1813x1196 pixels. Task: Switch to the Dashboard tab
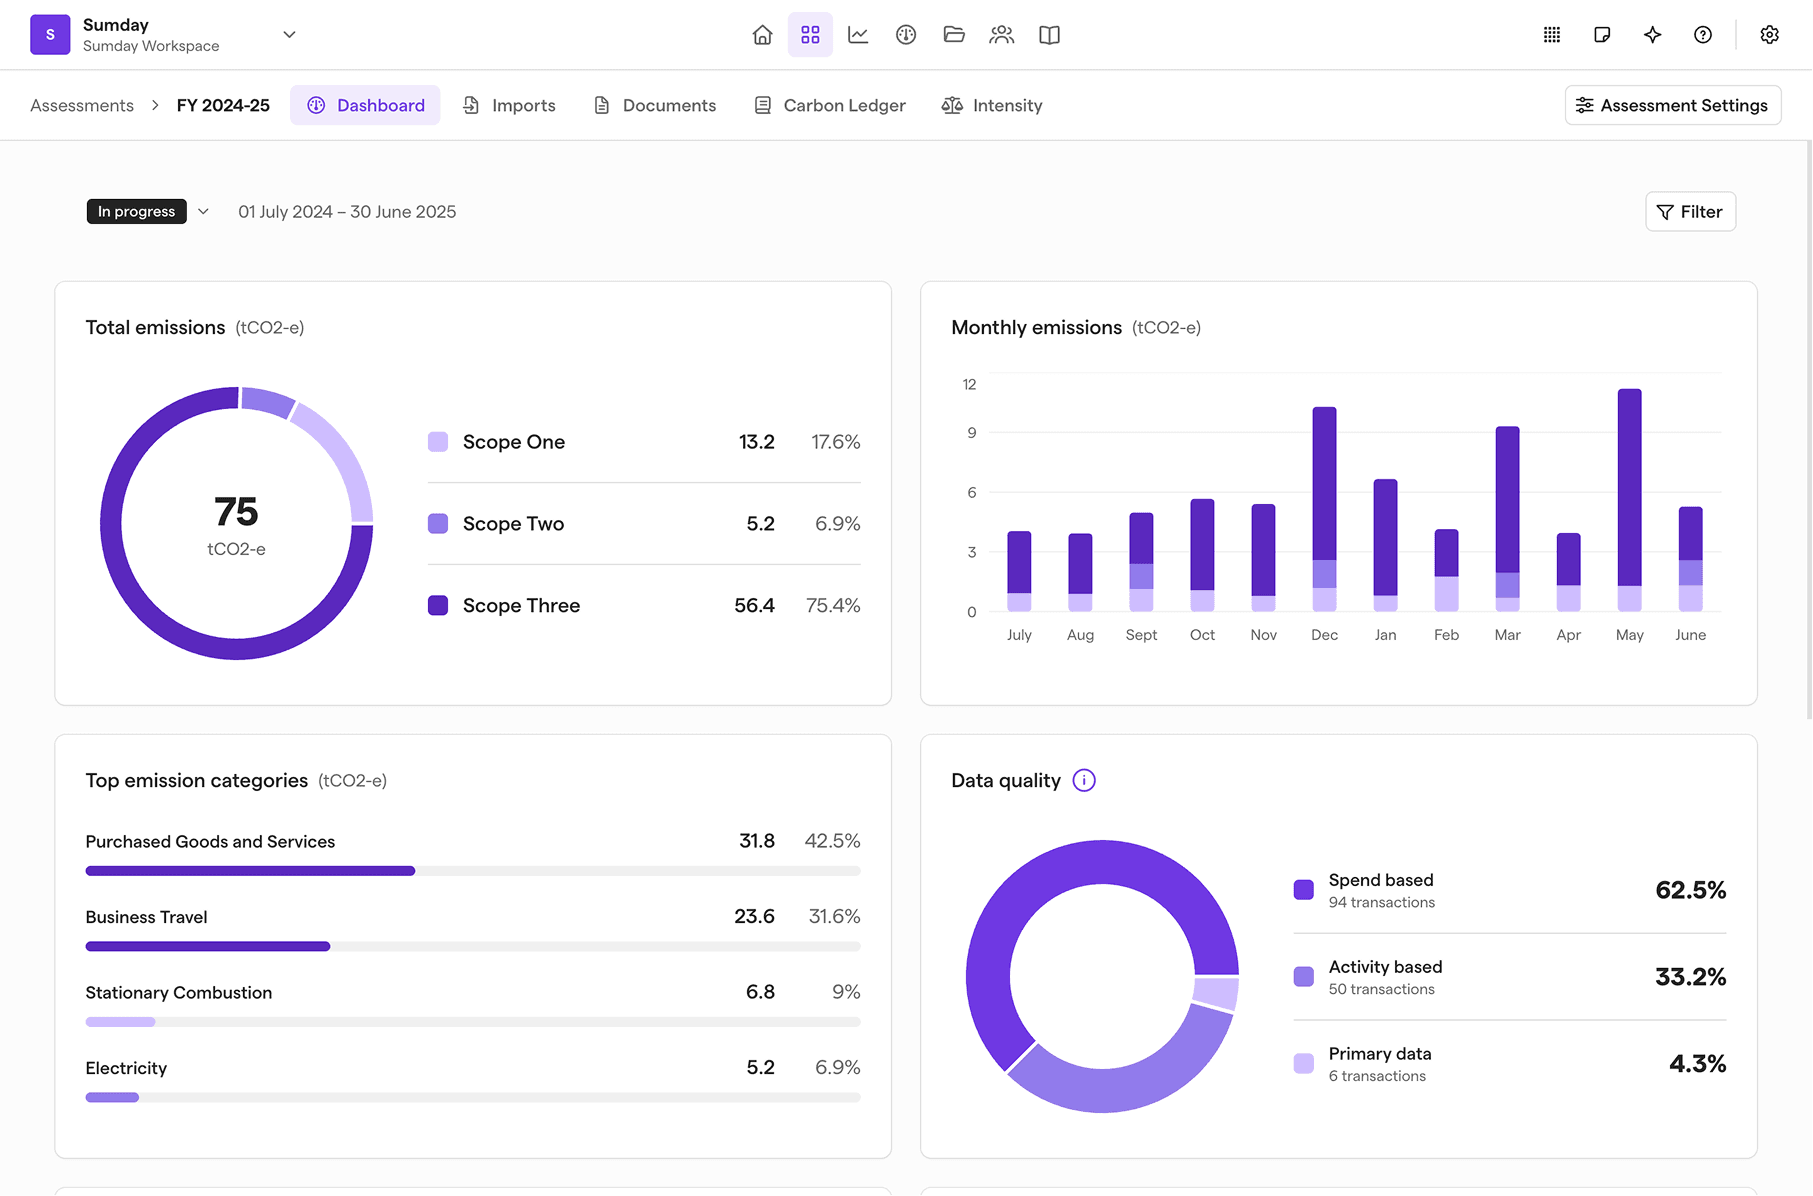[x=365, y=105]
